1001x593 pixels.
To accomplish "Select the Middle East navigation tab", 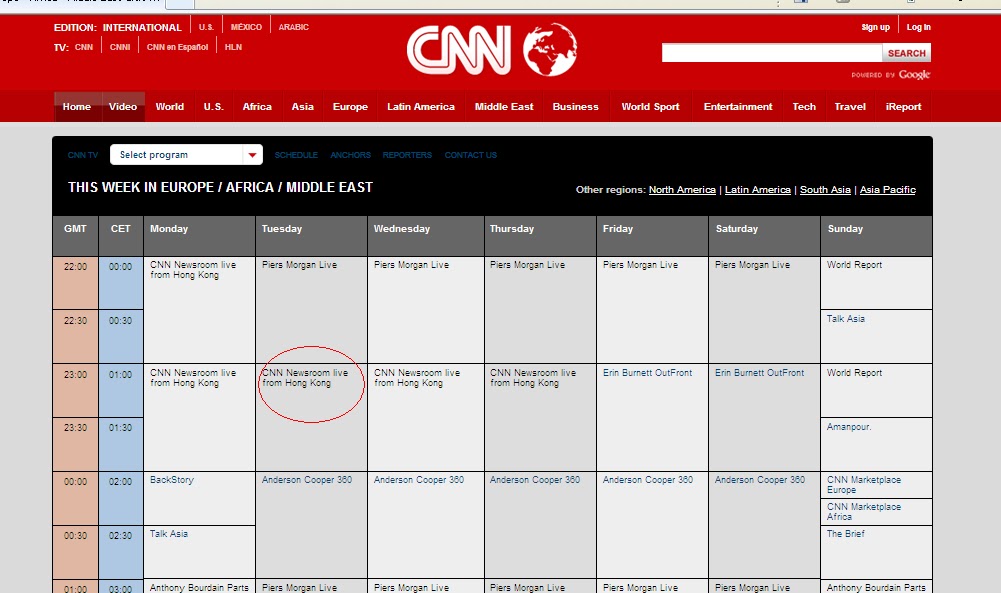I will tap(504, 106).
